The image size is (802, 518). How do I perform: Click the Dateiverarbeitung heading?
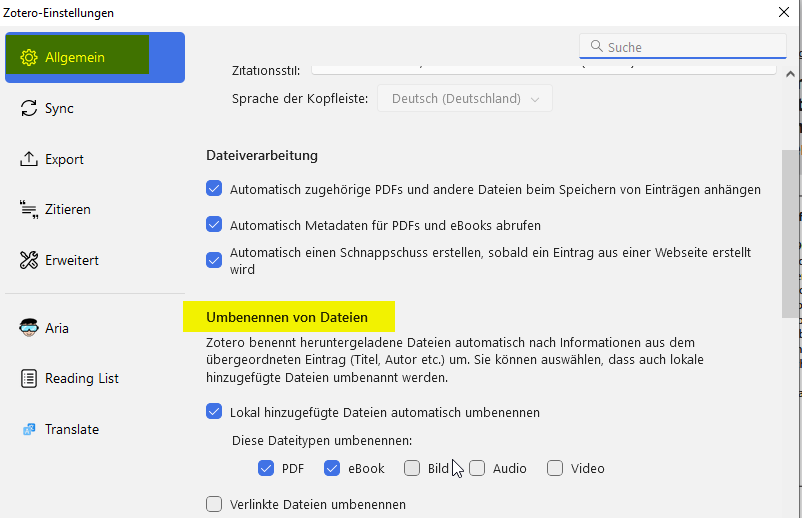pyautogui.click(x=262, y=155)
